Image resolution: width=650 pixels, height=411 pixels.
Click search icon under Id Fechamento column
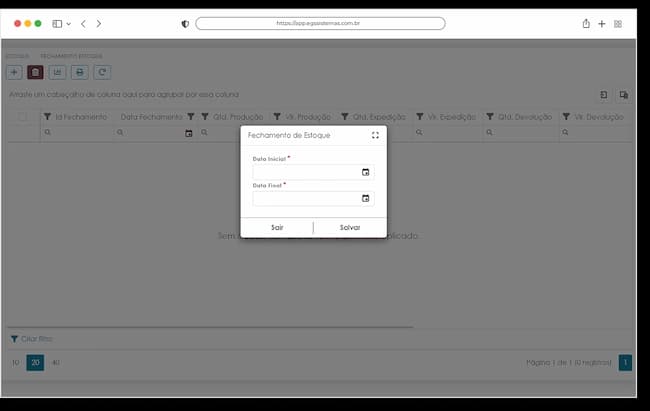tap(47, 132)
